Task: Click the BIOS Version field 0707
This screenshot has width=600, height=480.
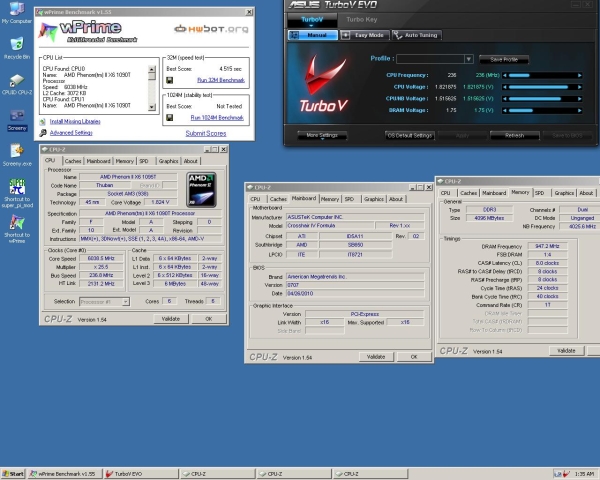Action: [355, 285]
